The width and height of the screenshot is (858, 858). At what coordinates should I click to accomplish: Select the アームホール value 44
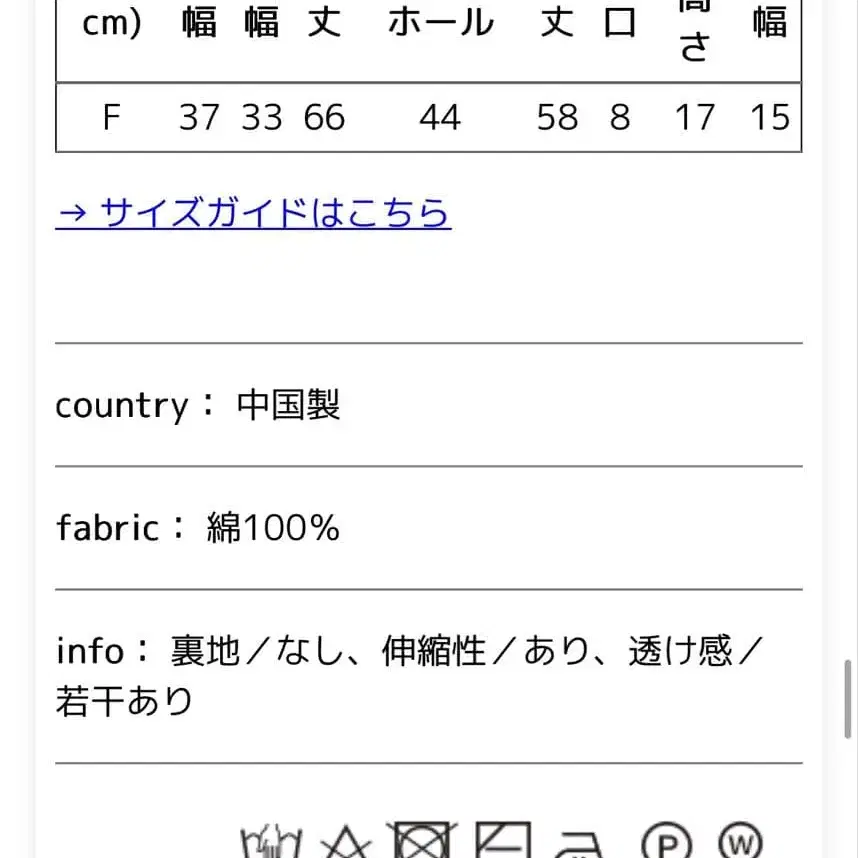coord(441,117)
